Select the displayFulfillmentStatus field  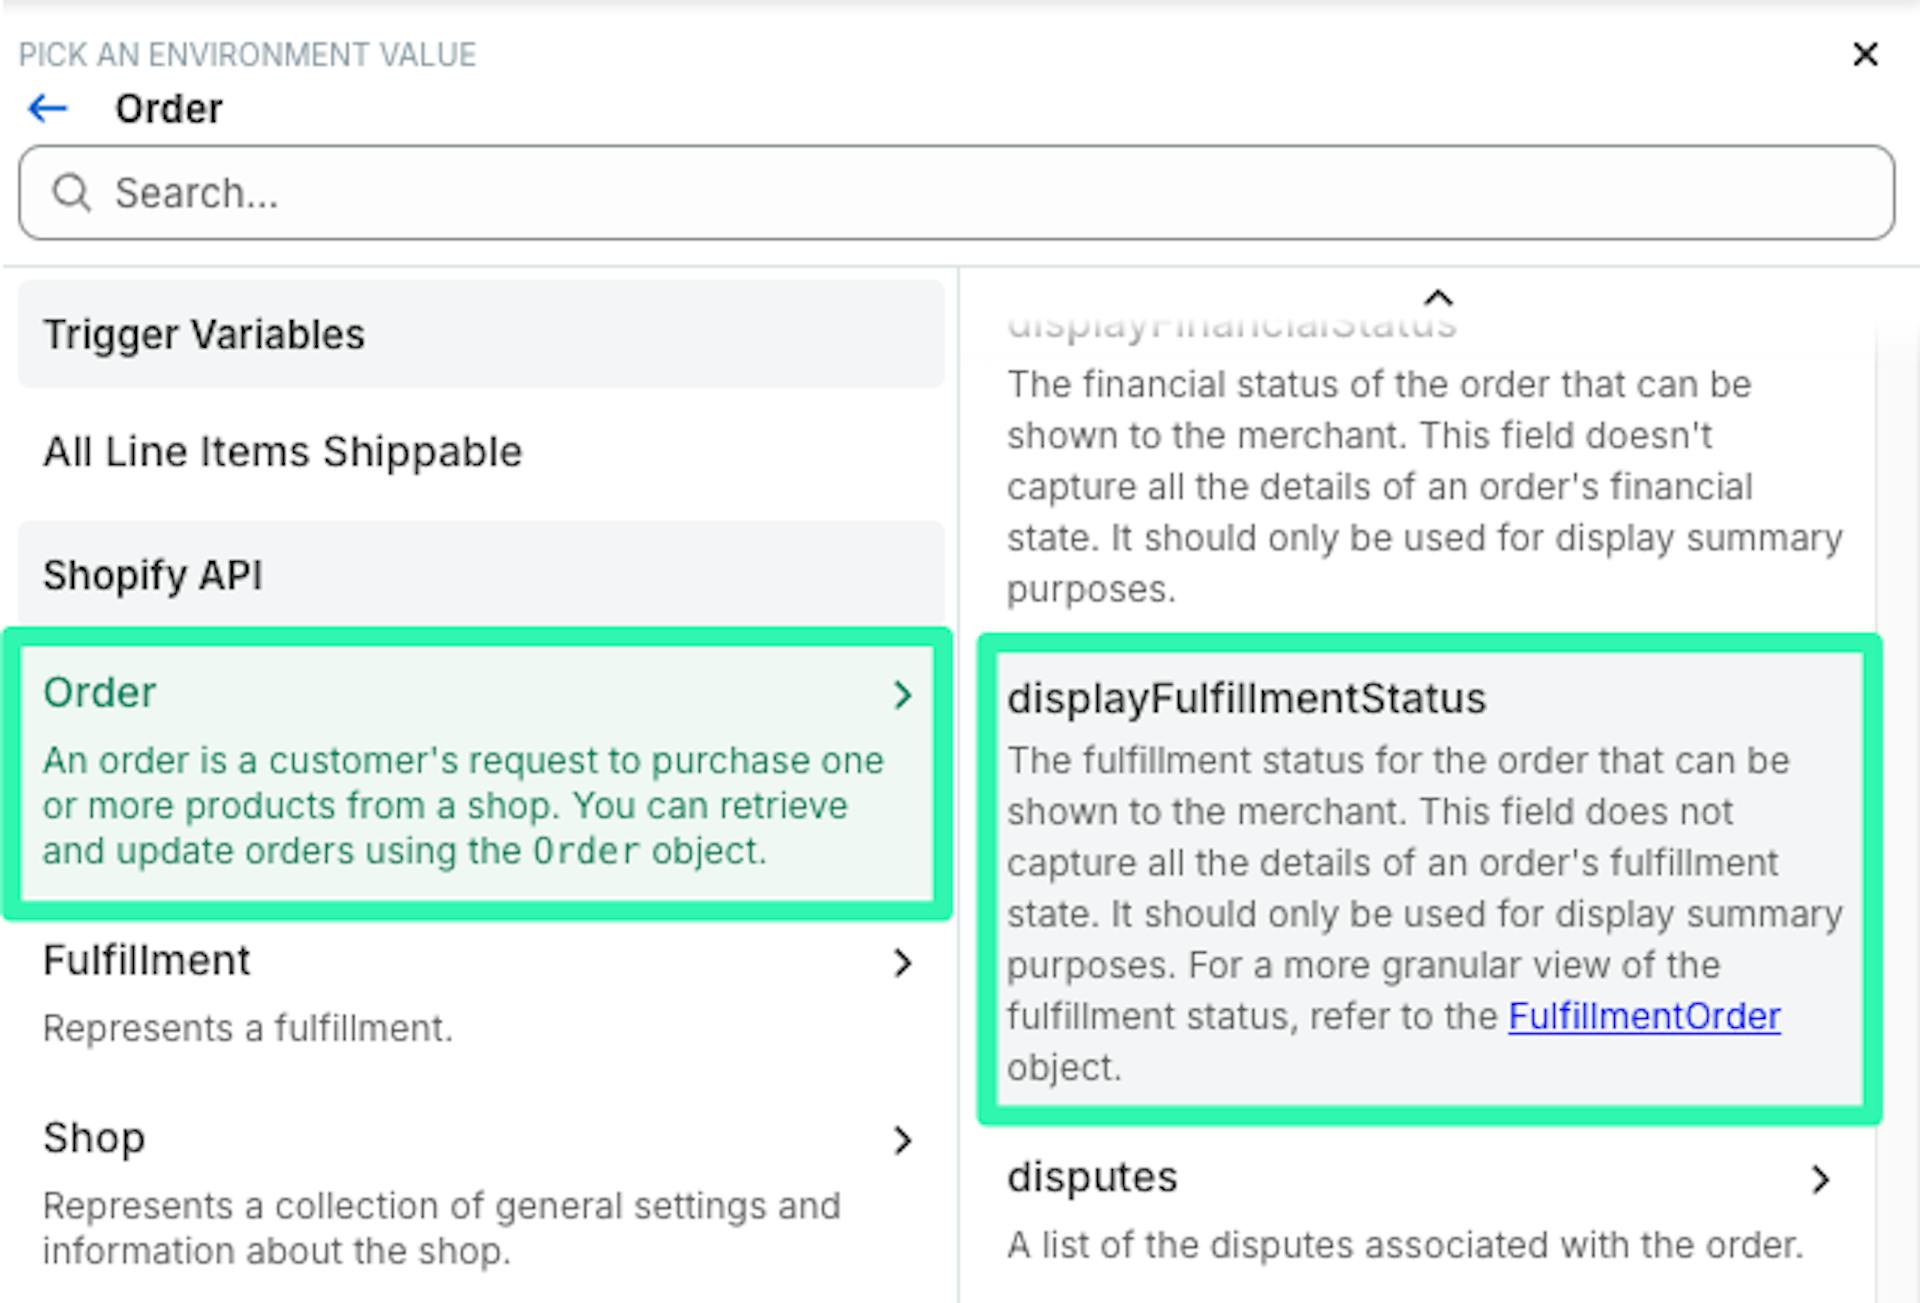point(1246,699)
